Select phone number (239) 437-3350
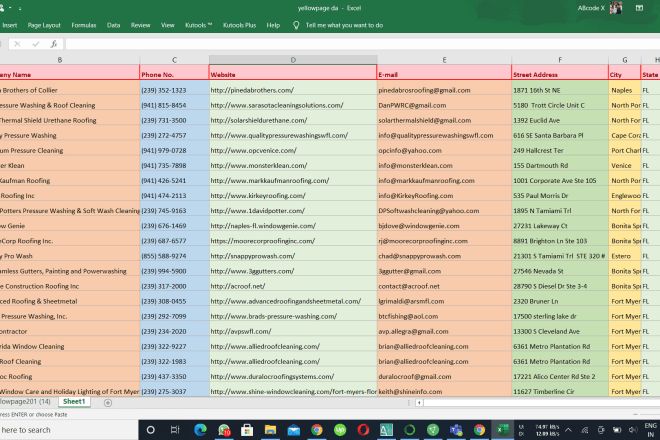 (x=174, y=376)
